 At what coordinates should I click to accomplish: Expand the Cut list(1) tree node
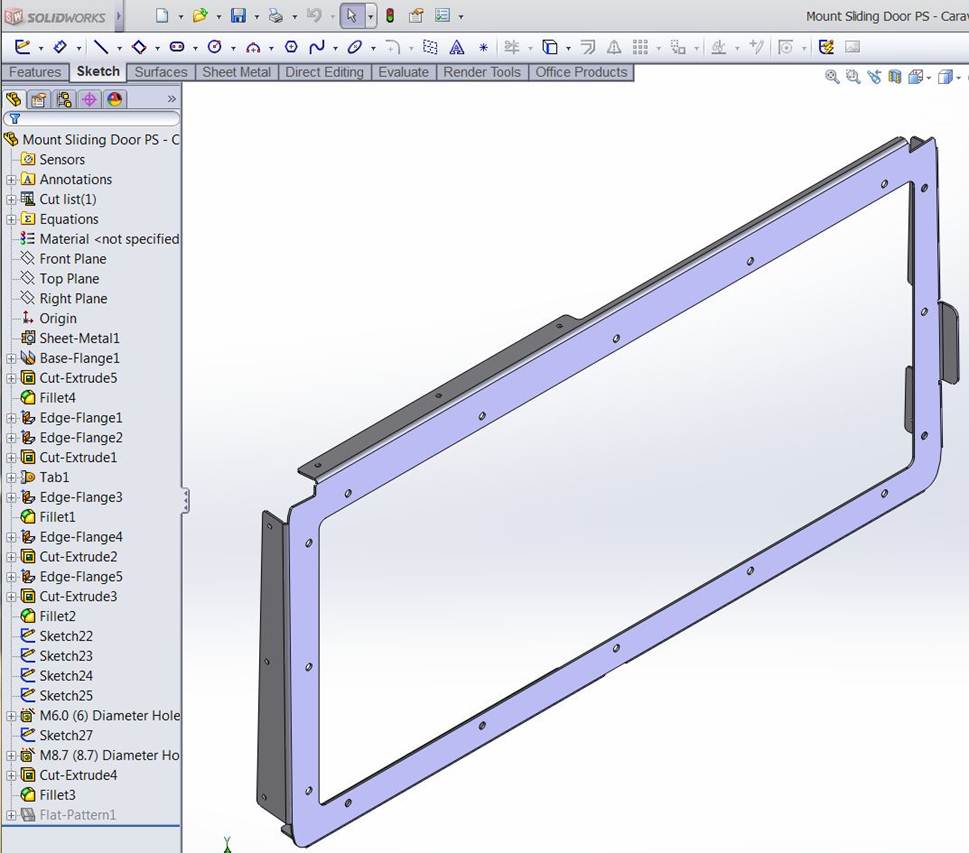click(x=11, y=199)
